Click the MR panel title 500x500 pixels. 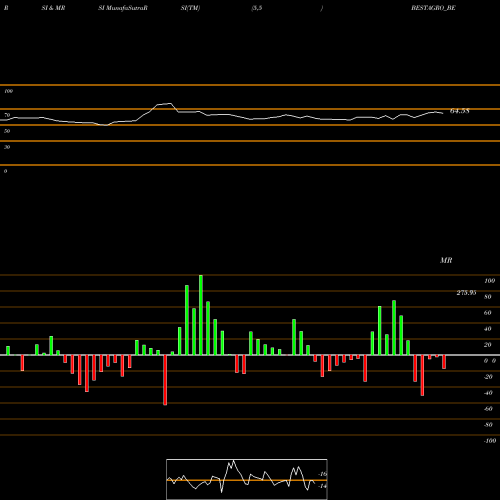[x=446, y=260]
